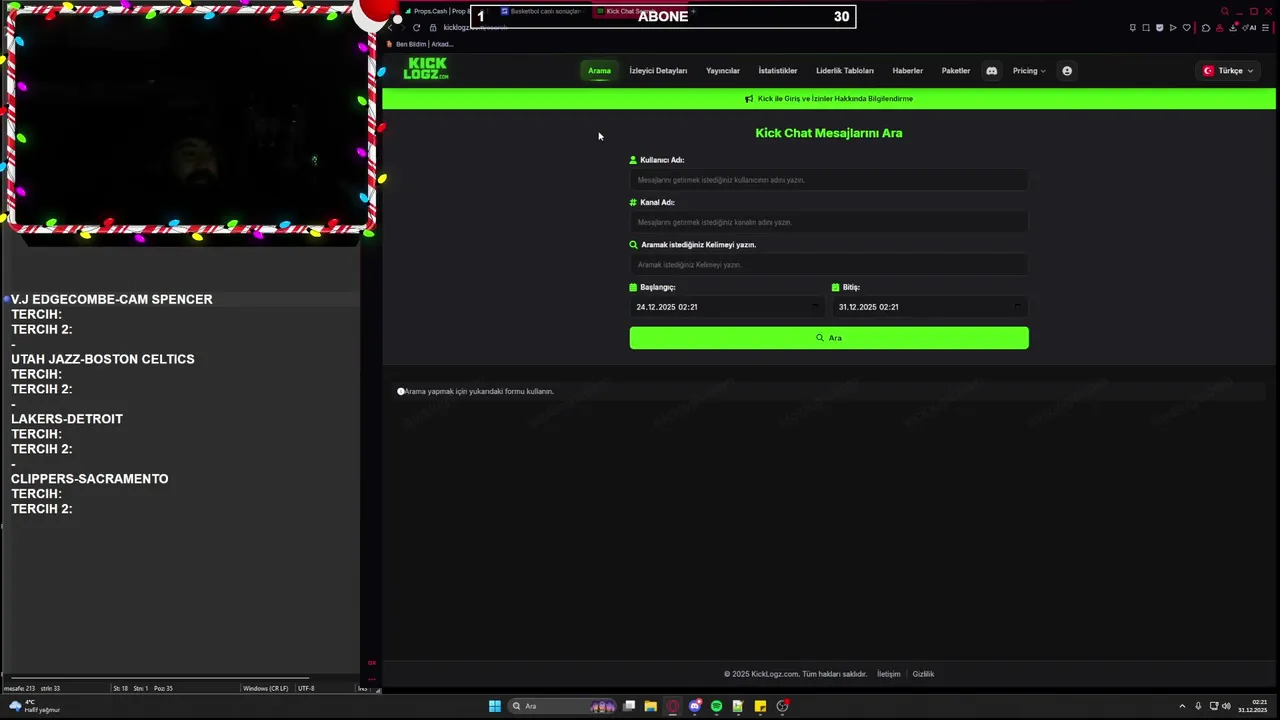Screen dimensions: 1280x720
Task: Click the Turkish flag icon beside Türkçe
Action: click(x=1208, y=71)
